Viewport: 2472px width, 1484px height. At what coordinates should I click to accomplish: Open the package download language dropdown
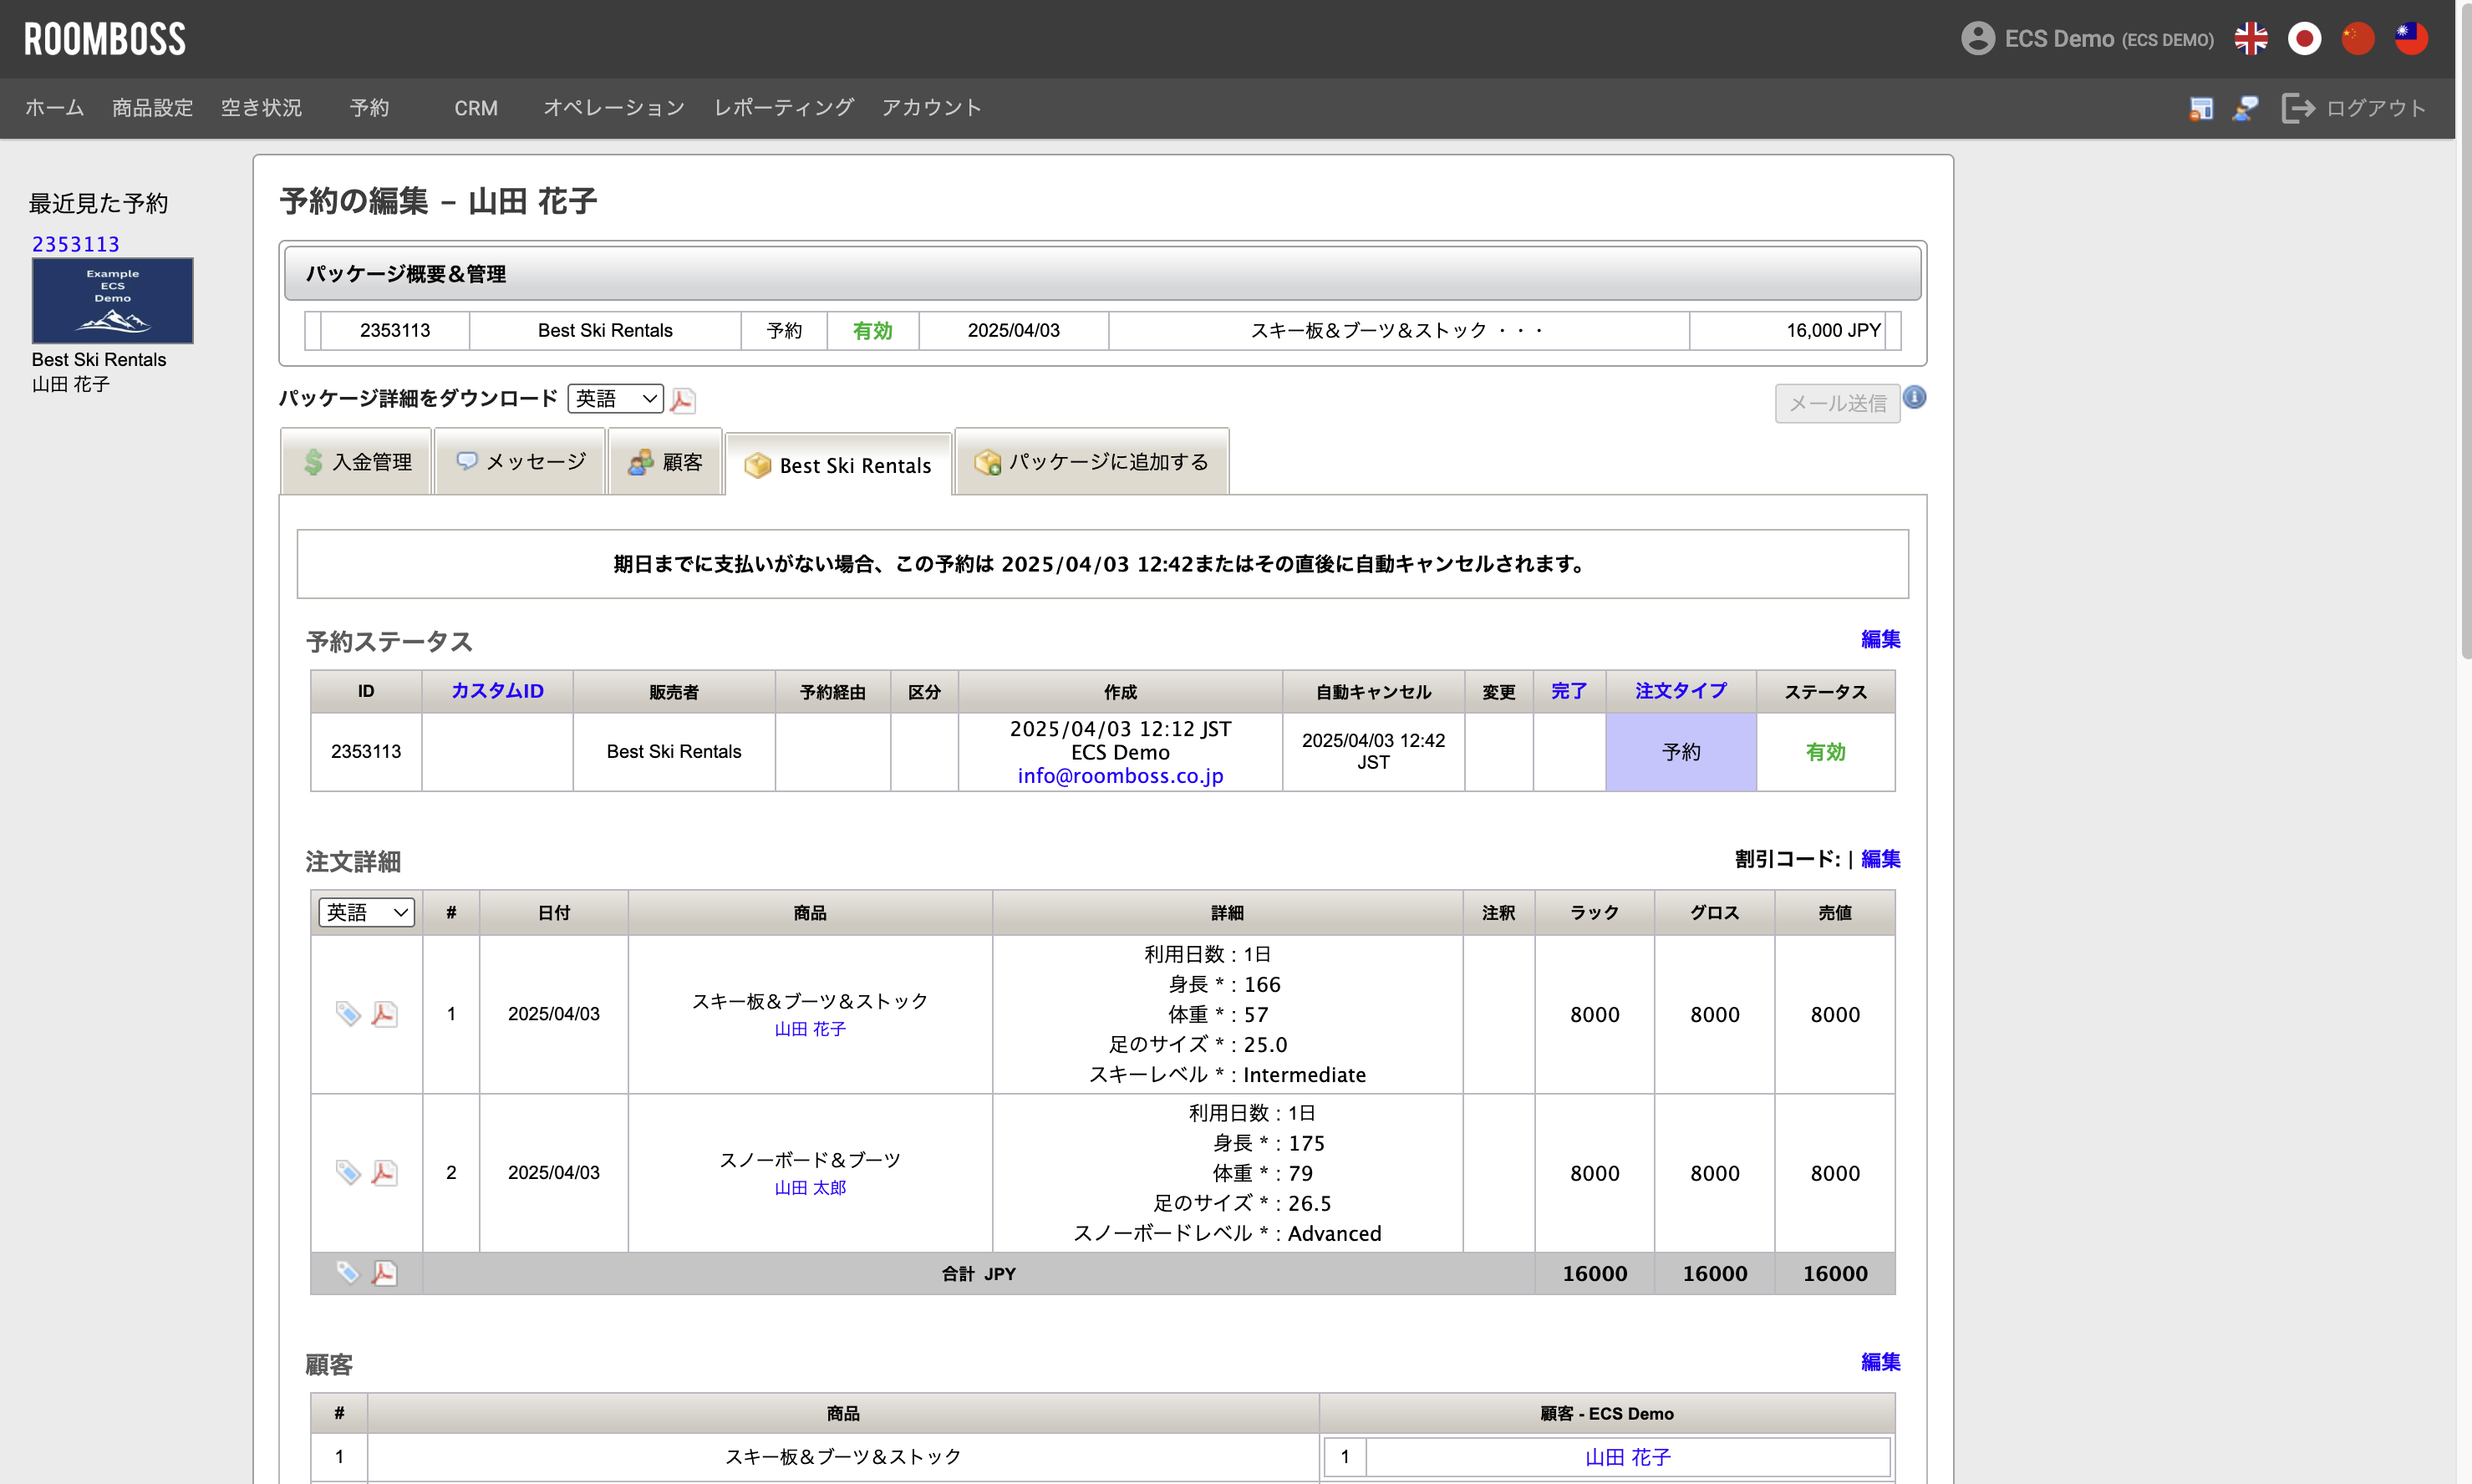pyautogui.click(x=615, y=399)
